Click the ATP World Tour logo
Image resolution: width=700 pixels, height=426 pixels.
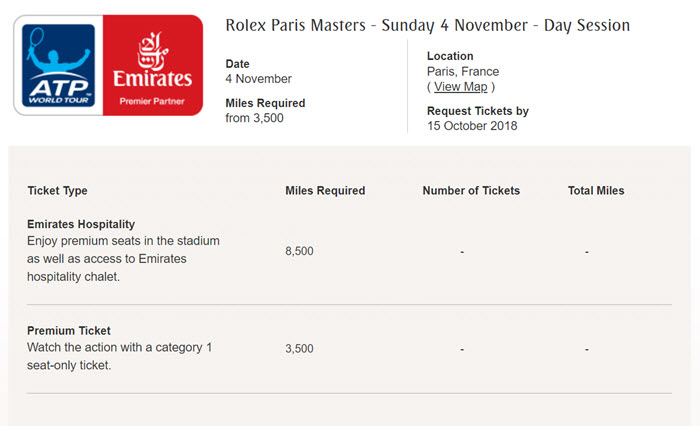tap(58, 65)
